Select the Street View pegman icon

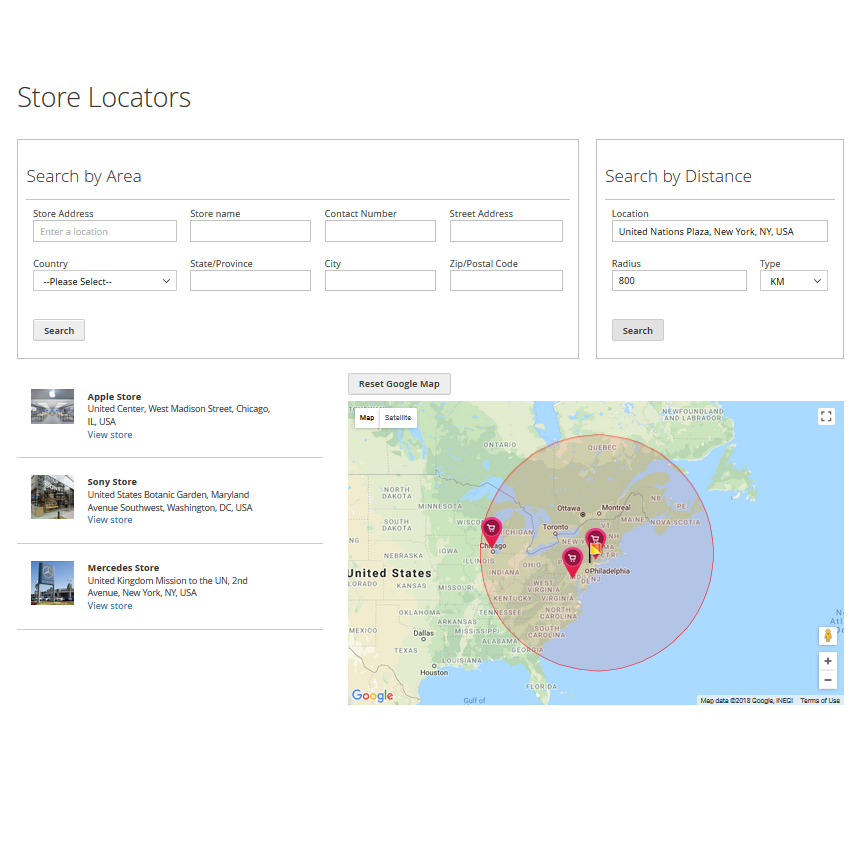828,636
